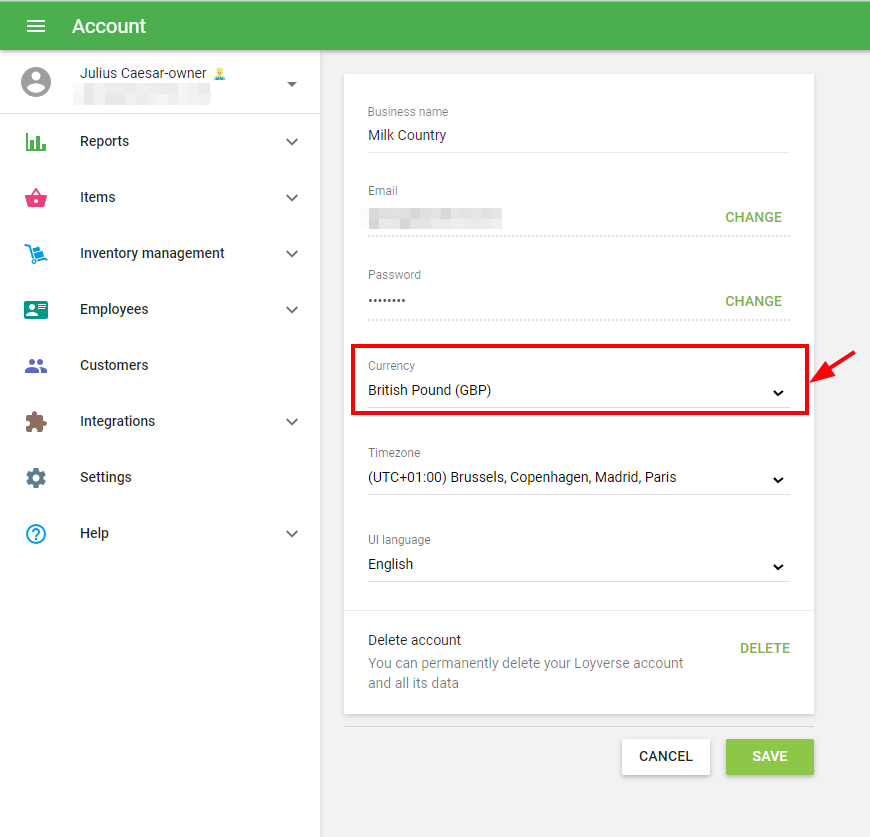Click the Help question mark icon

pyautogui.click(x=36, y=534)
